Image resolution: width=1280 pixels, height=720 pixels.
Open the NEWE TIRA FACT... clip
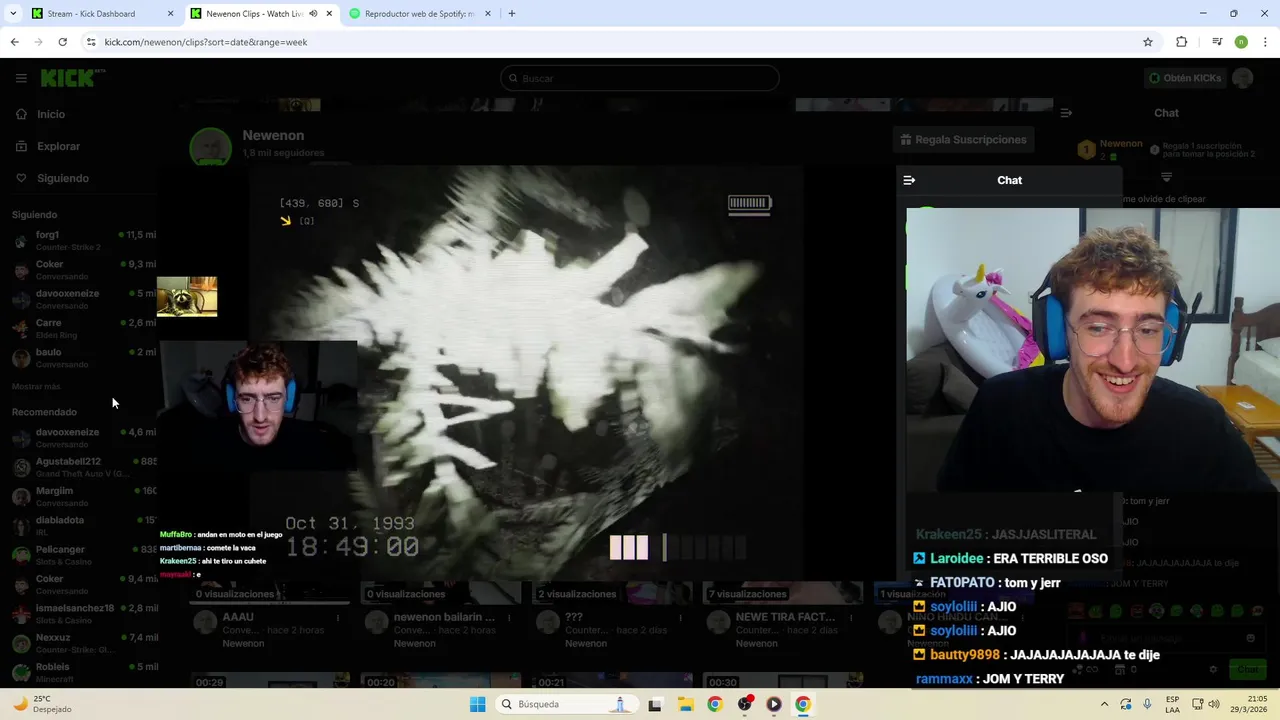point(783,617)
